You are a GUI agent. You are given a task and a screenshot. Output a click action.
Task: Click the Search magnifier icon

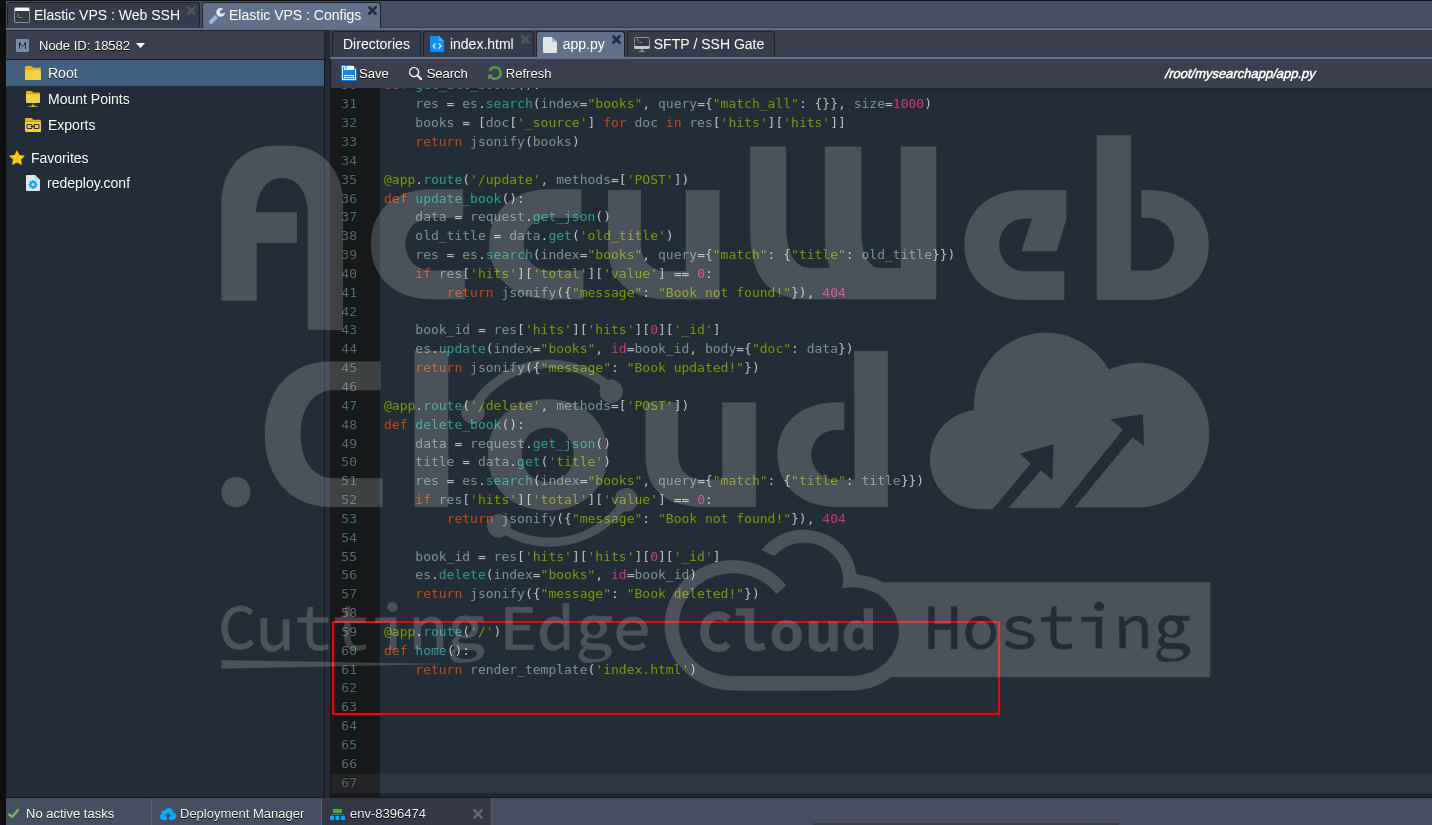coord(415,73)
